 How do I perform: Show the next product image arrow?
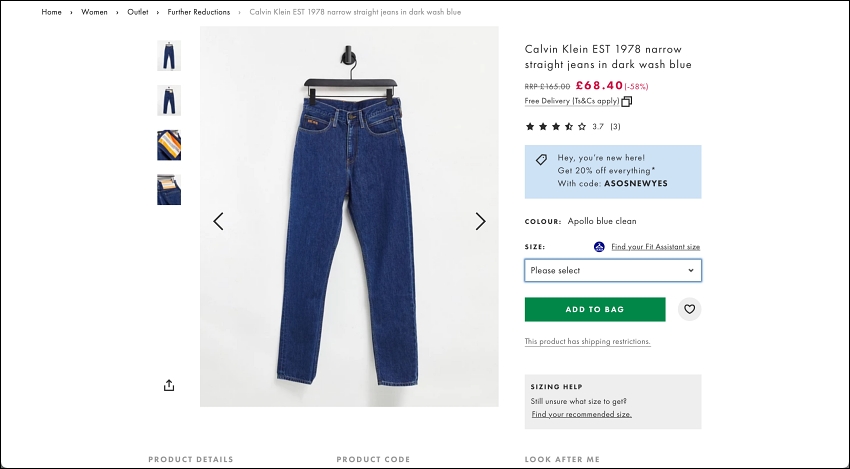[x=480, y=221]
